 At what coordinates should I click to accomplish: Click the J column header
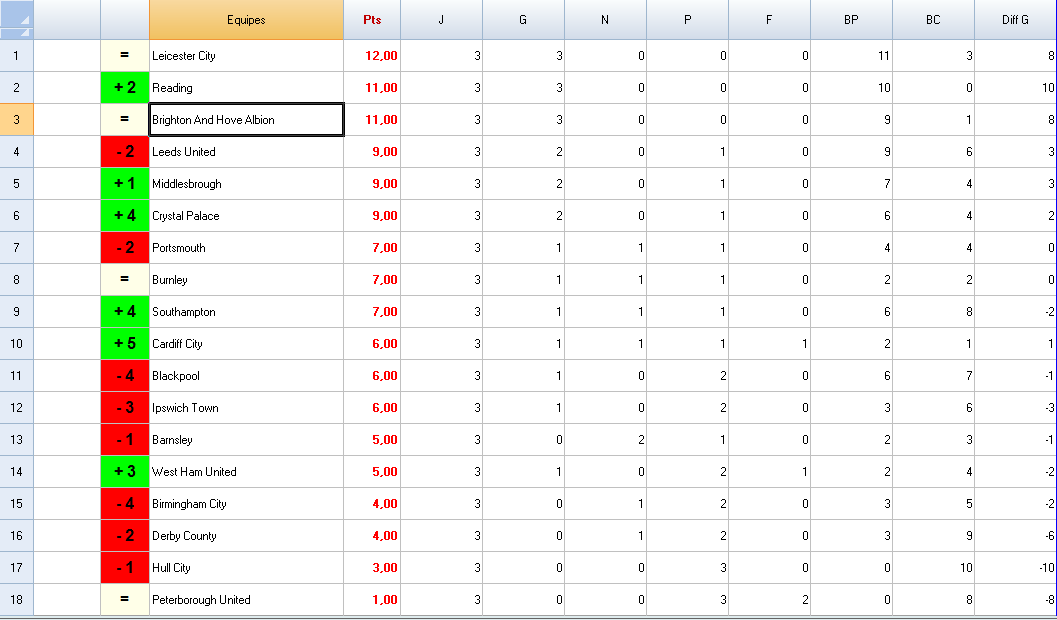coord(442,20)
